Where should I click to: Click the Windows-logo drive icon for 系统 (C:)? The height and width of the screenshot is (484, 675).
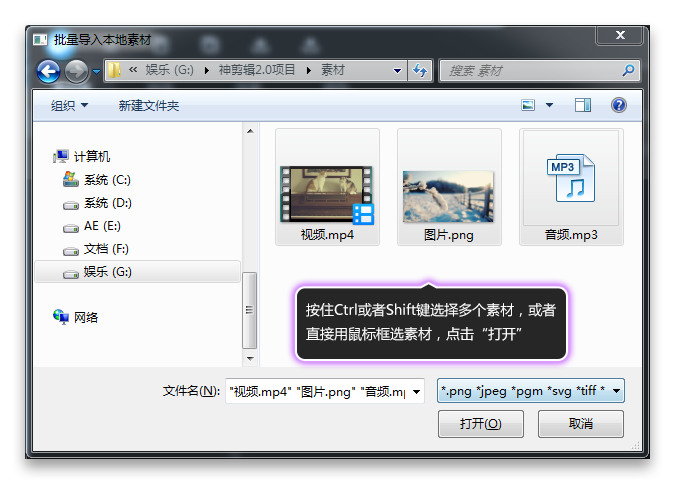(x=71, y=179)
